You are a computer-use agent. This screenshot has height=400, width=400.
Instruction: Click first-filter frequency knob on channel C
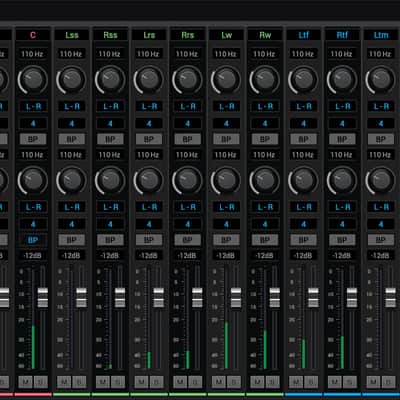tap(33, 80)
